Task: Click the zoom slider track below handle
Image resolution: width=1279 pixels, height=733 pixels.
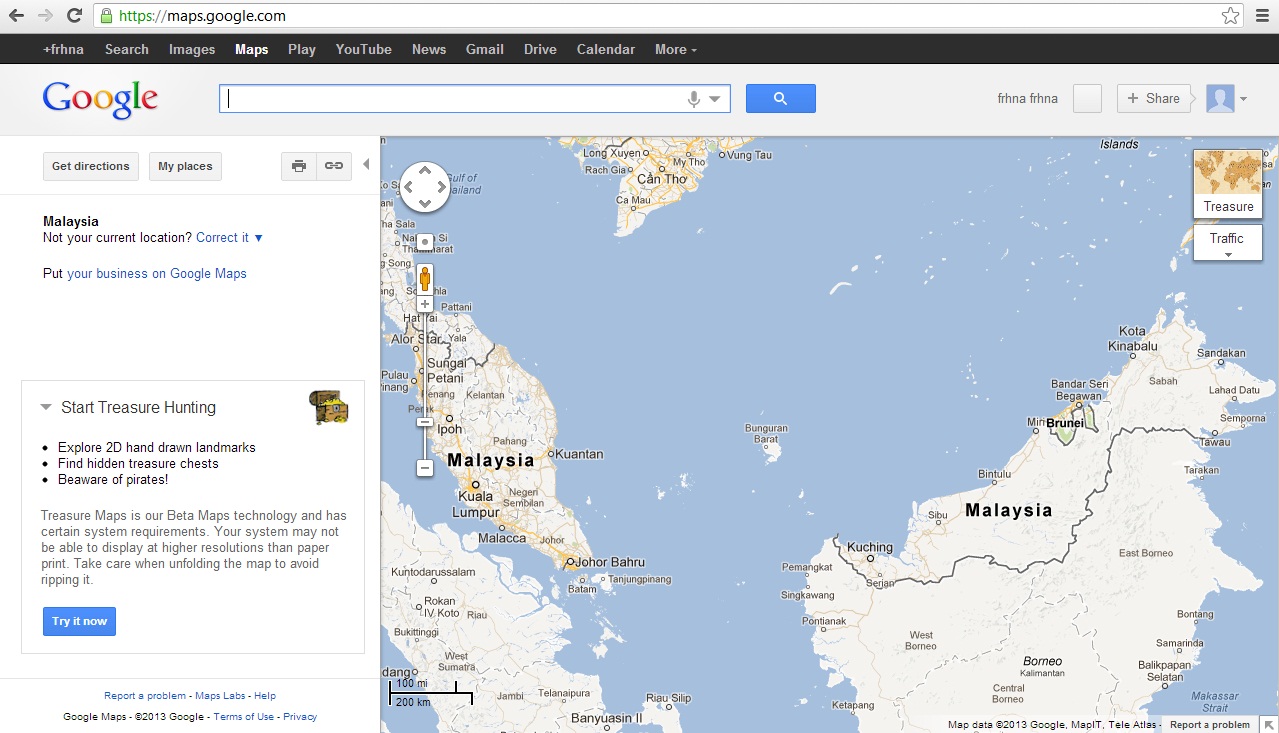Action: coord(425,444)
